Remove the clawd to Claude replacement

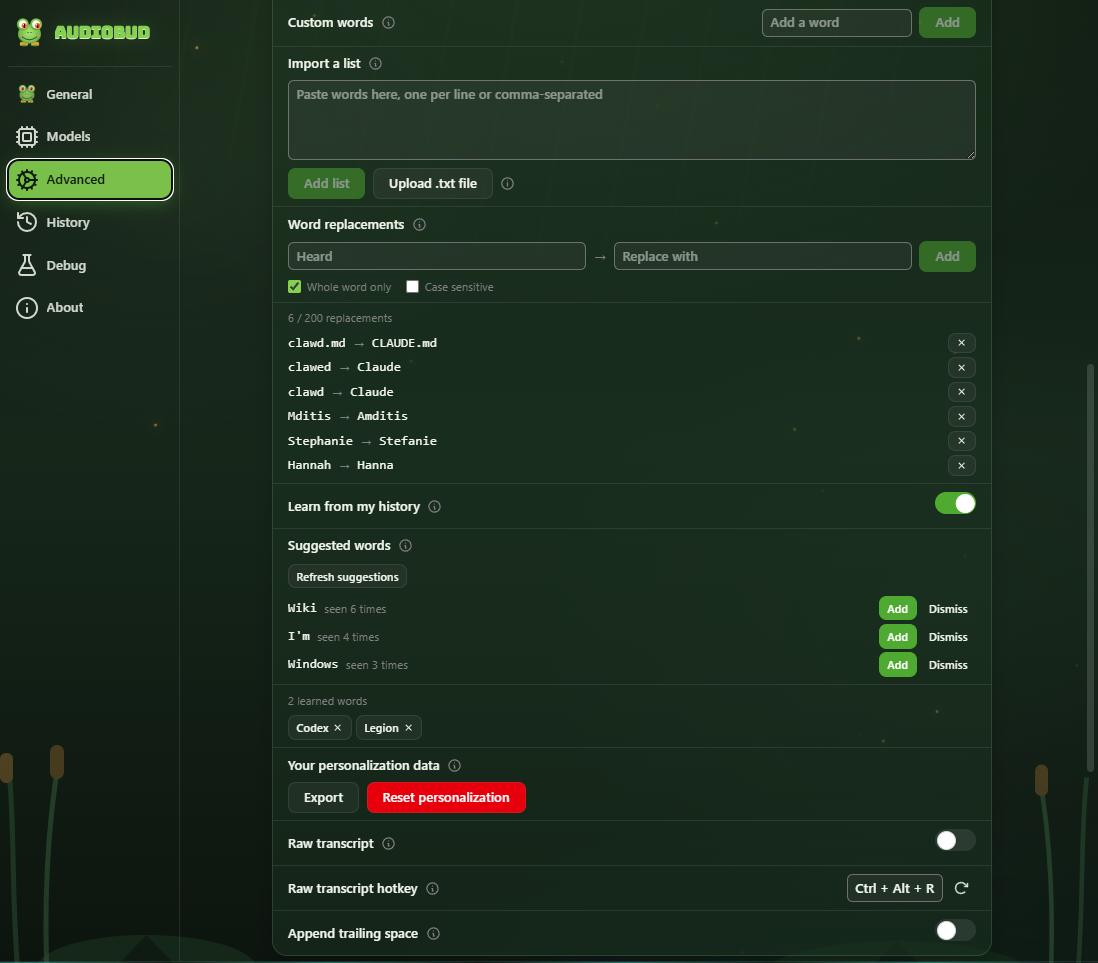coord(961,392)
